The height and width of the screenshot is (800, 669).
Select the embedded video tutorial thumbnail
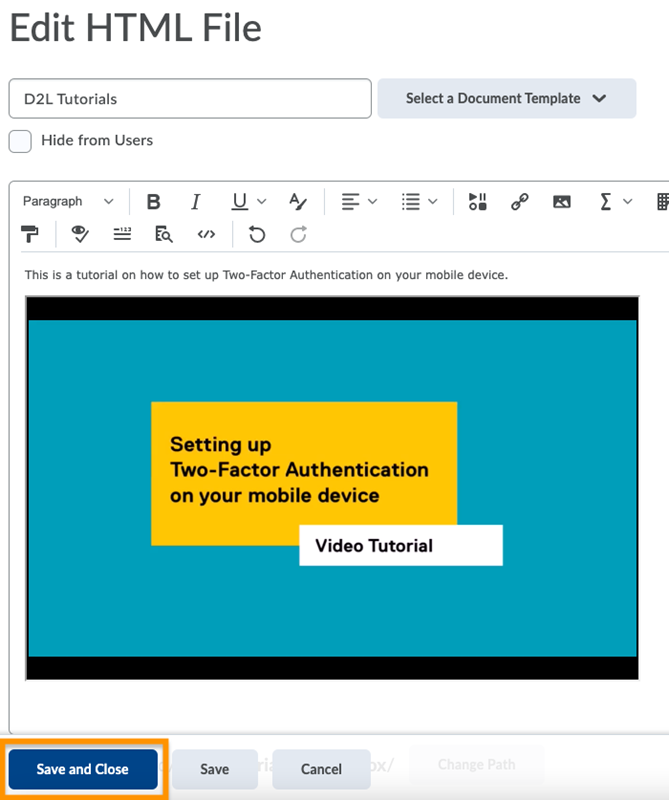tap(332, 488)
